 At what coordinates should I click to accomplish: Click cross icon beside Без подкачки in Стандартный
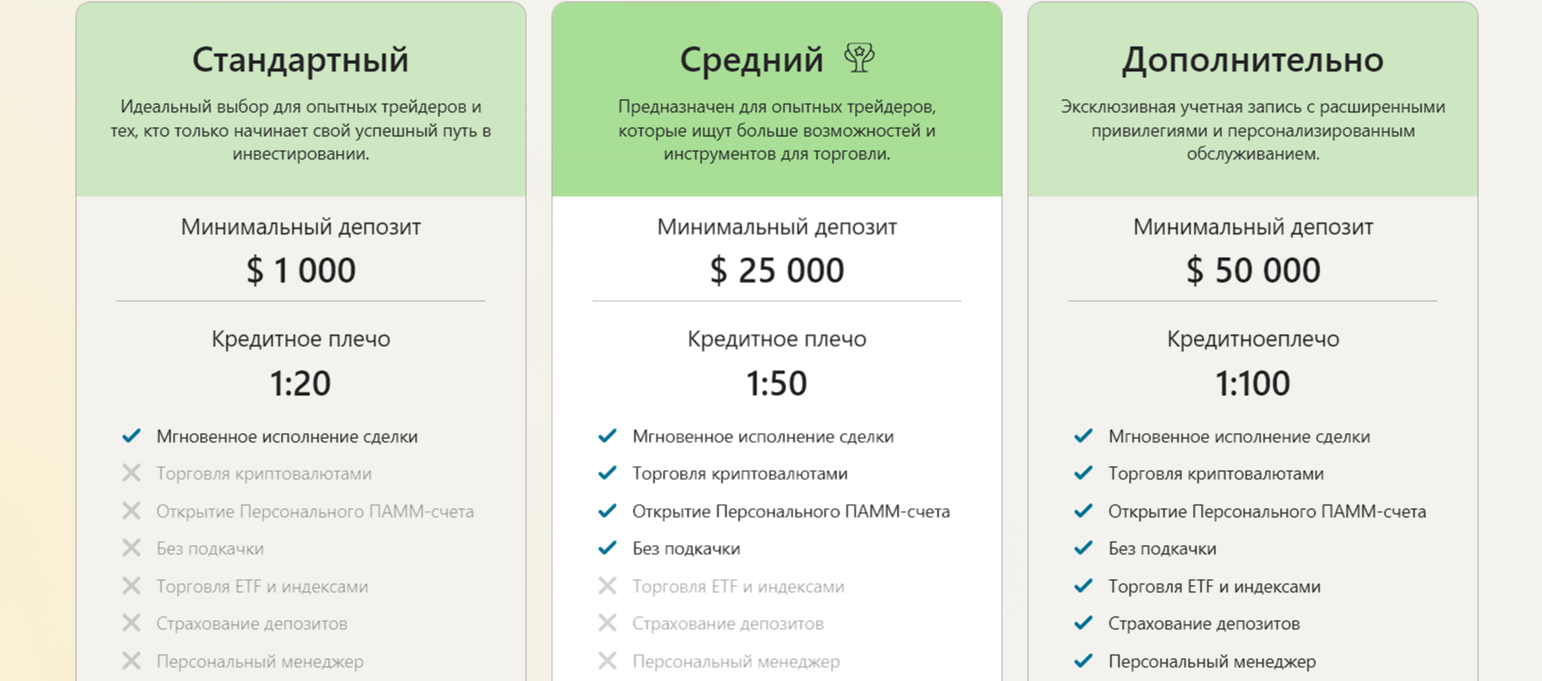[131, 548]
